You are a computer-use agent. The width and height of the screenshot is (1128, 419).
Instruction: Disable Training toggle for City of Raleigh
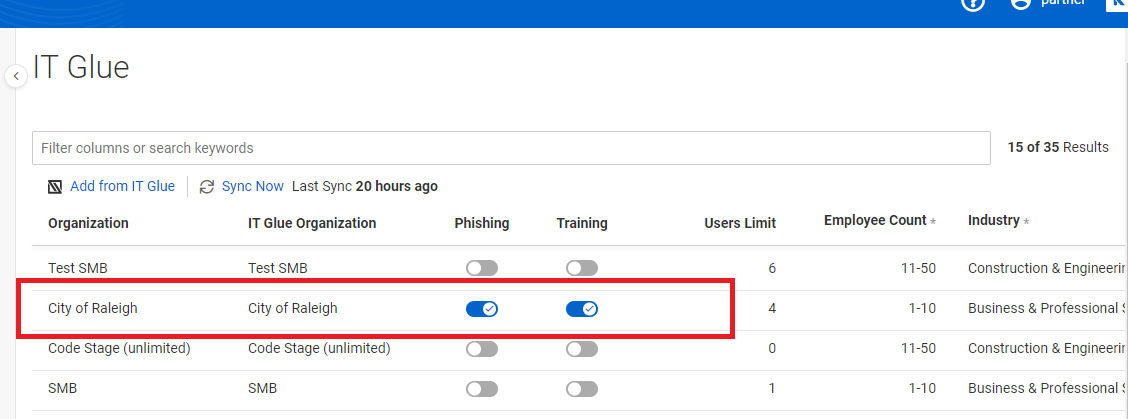(582, 309)
